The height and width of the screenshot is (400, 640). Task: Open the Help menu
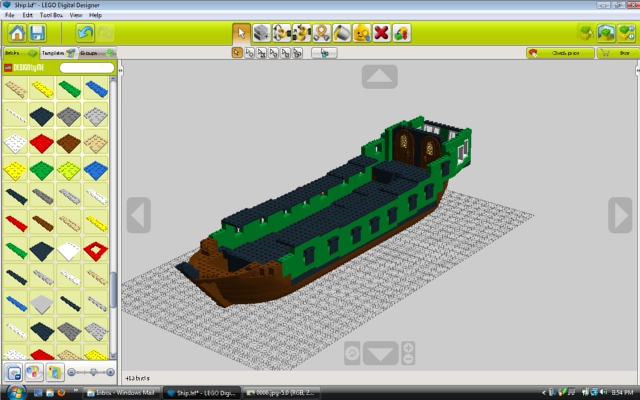click(x=95, y=15)
